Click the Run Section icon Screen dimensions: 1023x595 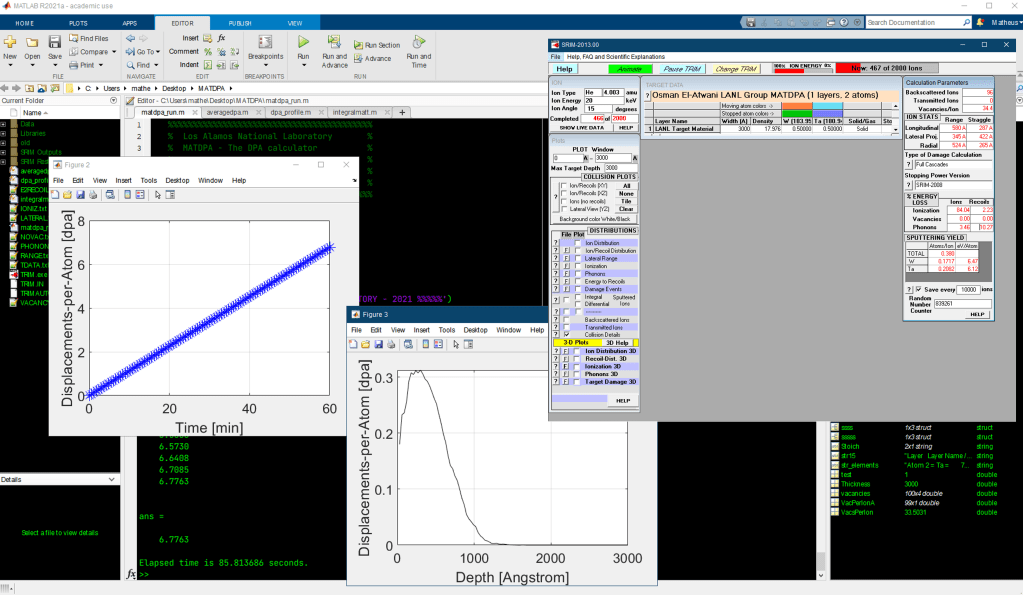click(x=358, y=45)
